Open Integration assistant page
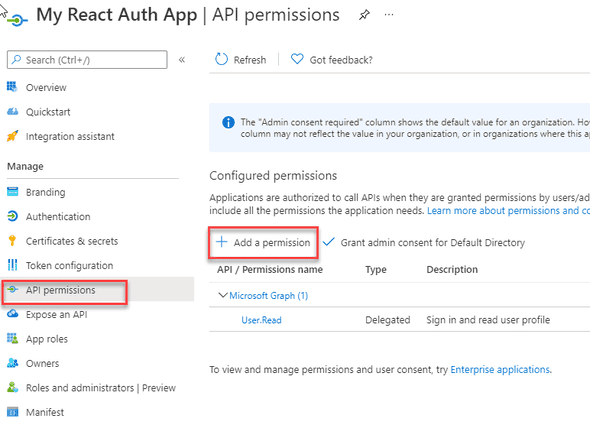This screenshot has height=425, width=590. (70, 136)
